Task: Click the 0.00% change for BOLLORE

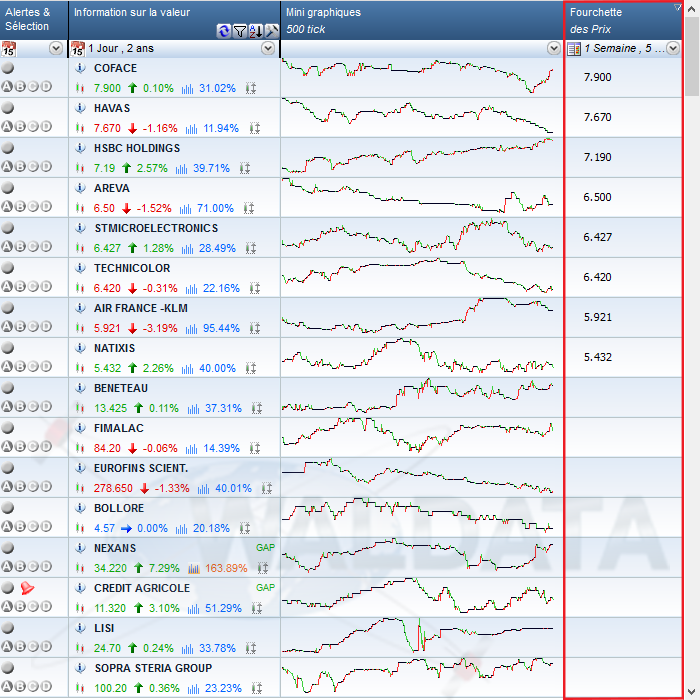Action: click(152, 528)
